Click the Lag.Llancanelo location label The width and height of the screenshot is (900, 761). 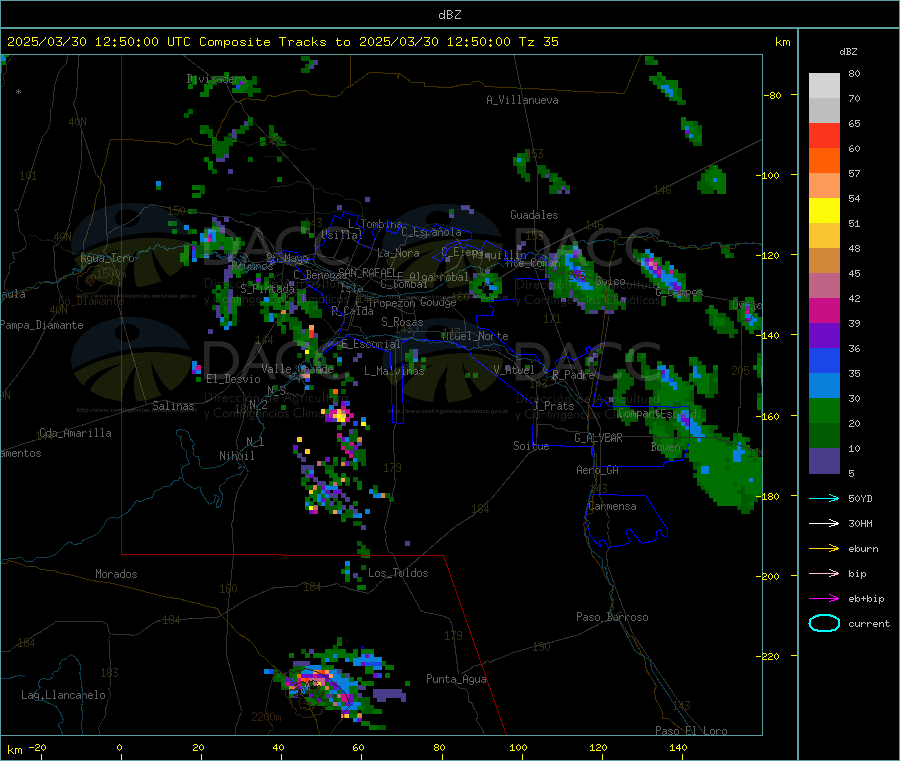[63, 695]
